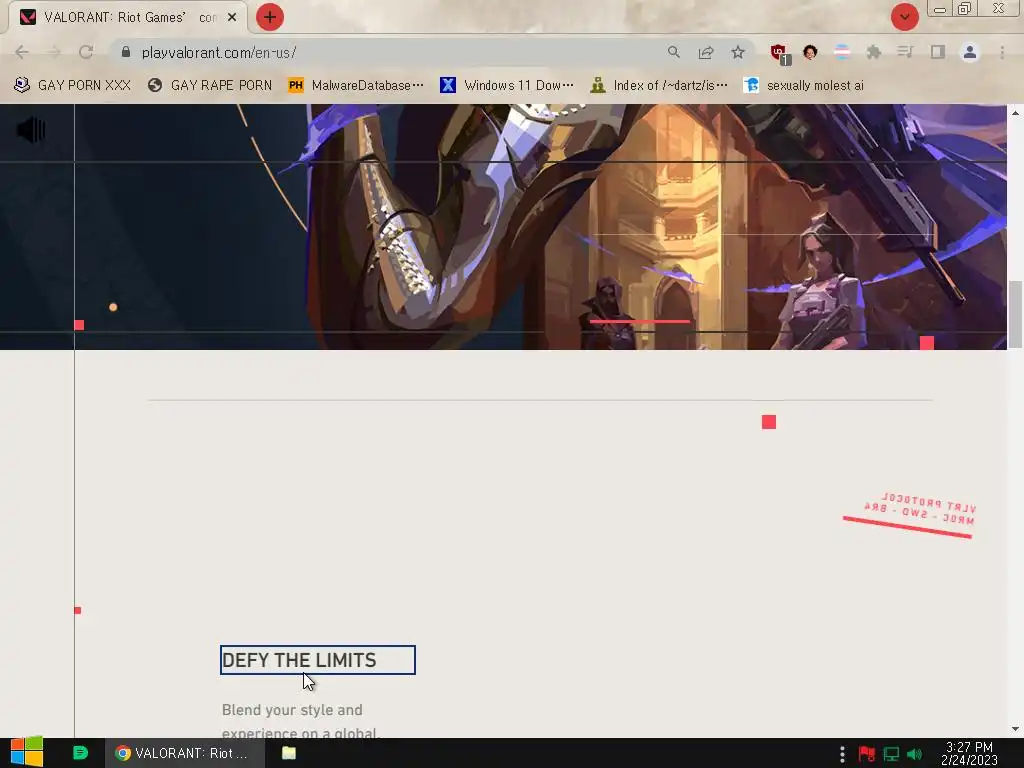Screen dimensions: 1024x768
Task: Click the scrollbar up arrow
Action: [1015, 113]
